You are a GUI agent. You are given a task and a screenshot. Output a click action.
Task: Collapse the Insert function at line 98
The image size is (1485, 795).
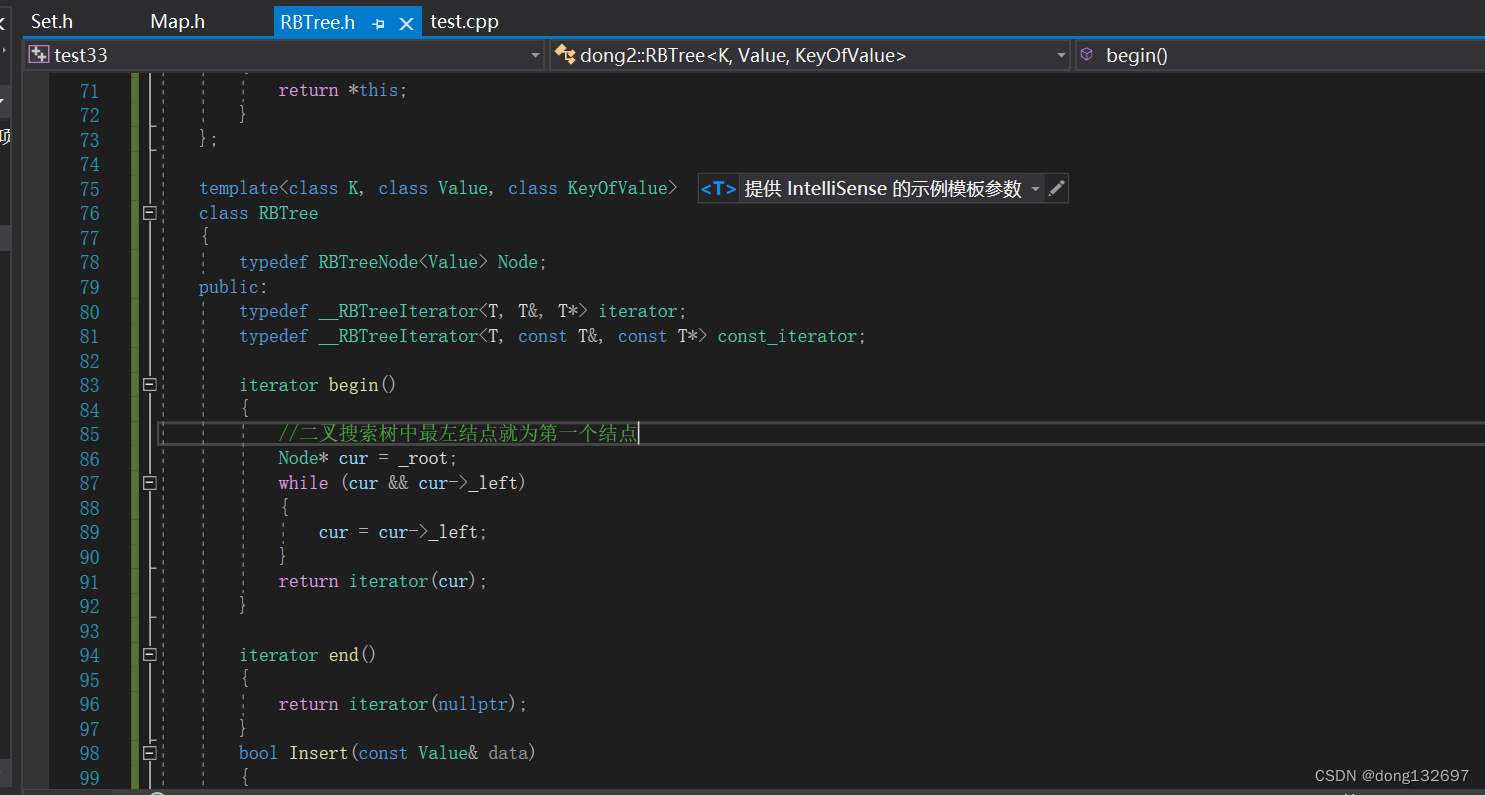point(150,753)
